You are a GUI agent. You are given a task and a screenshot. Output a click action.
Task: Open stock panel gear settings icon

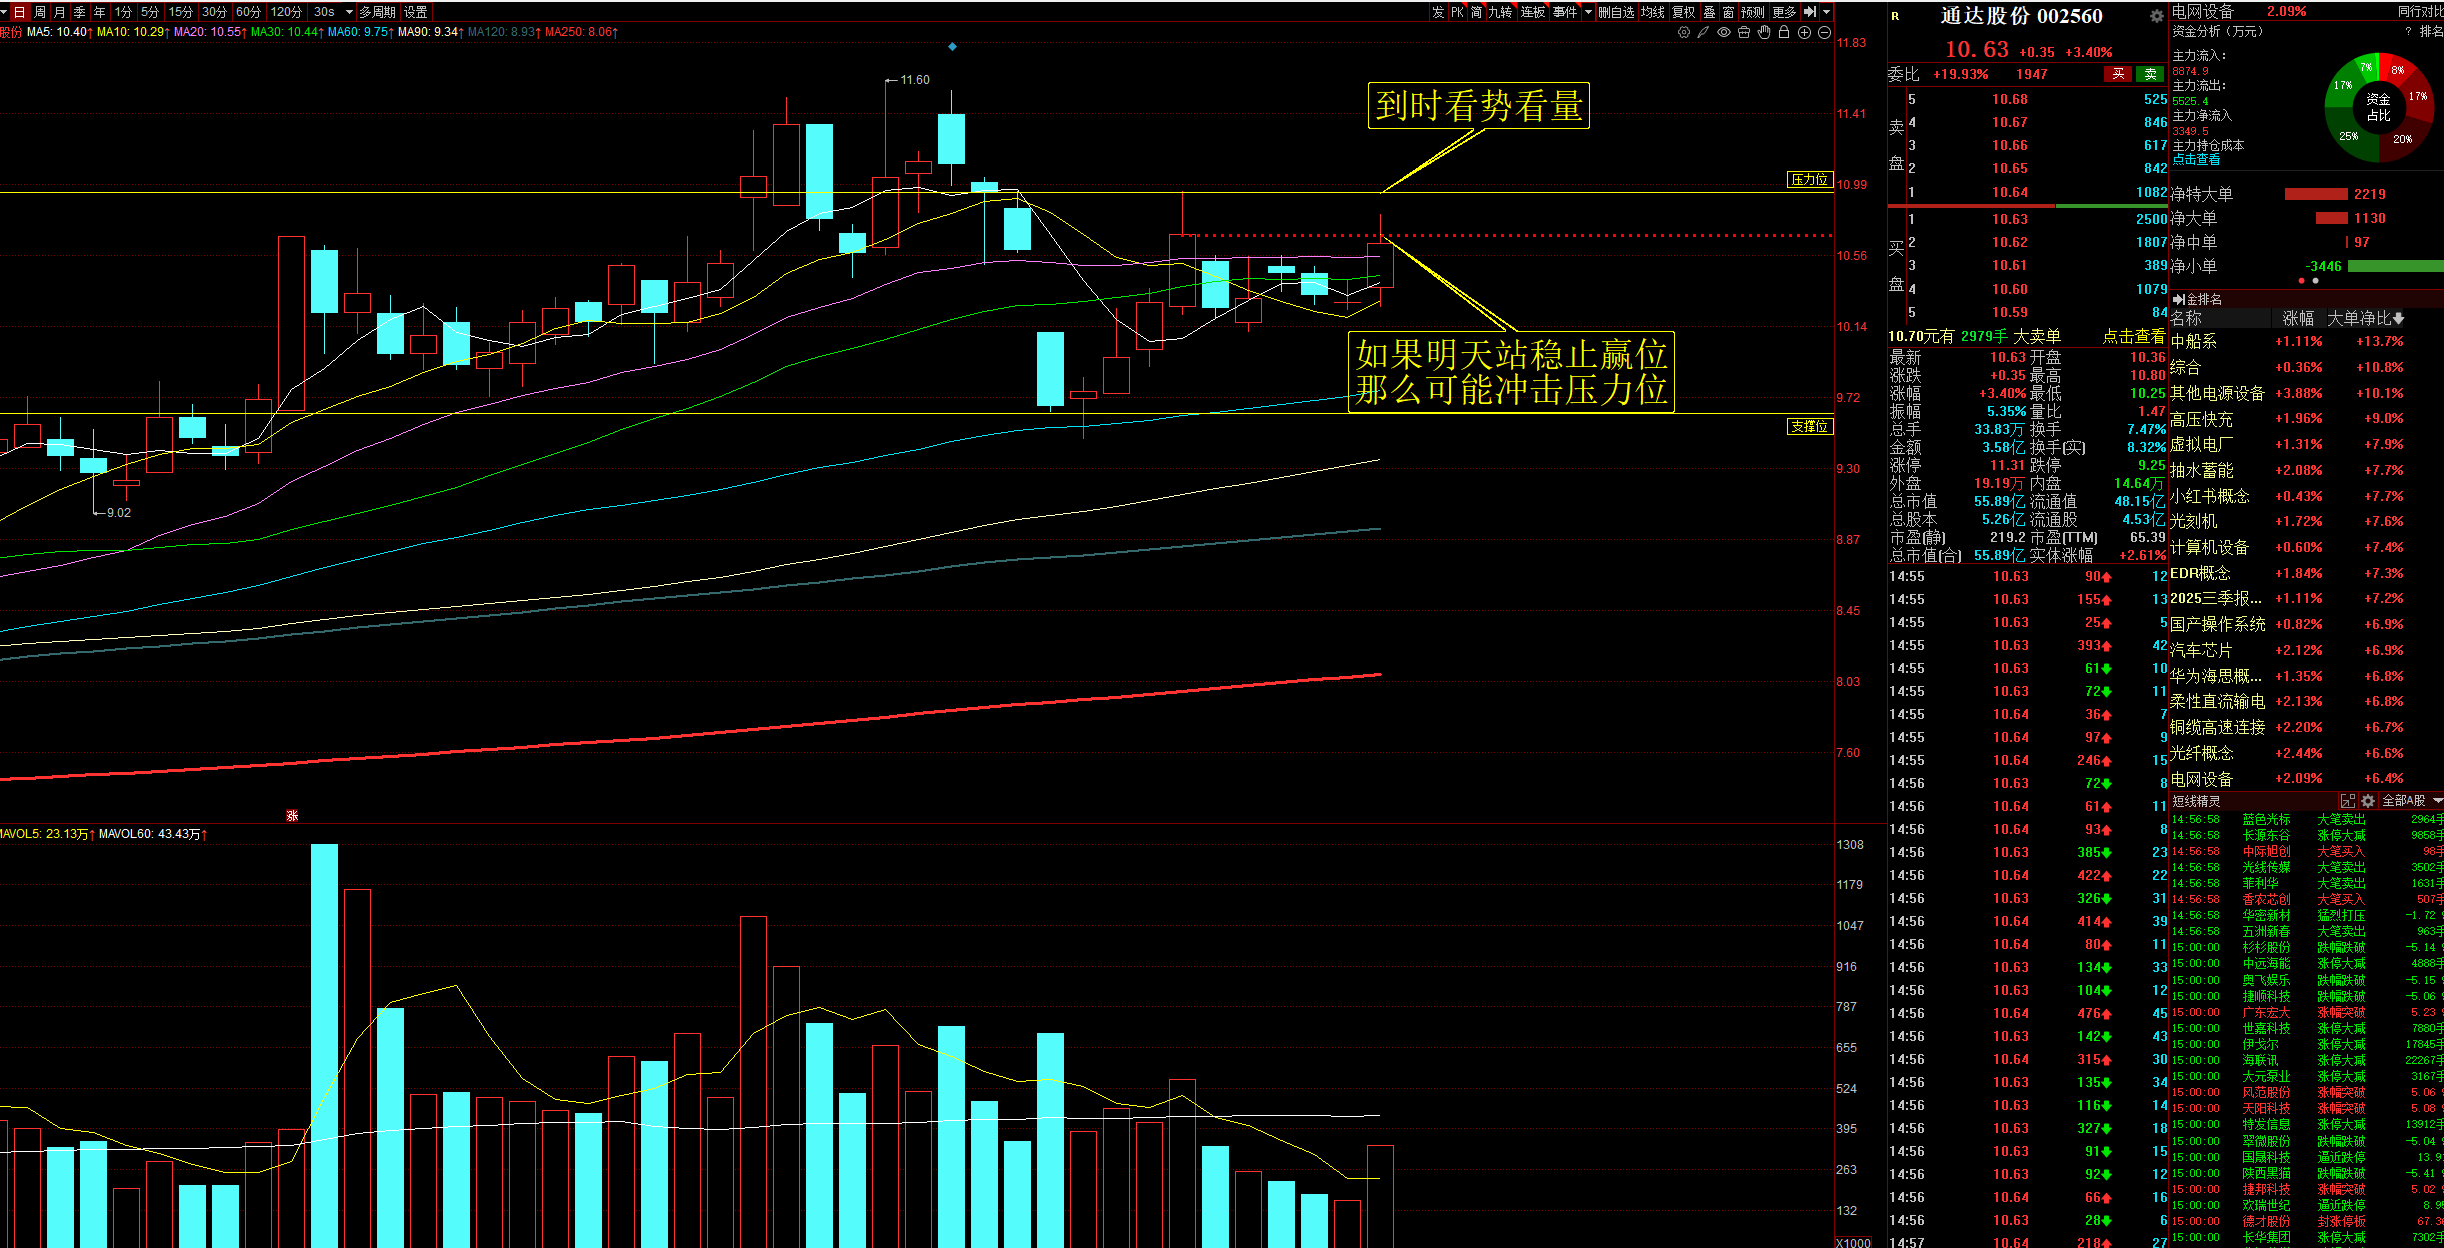click(x=2156, y=16)
